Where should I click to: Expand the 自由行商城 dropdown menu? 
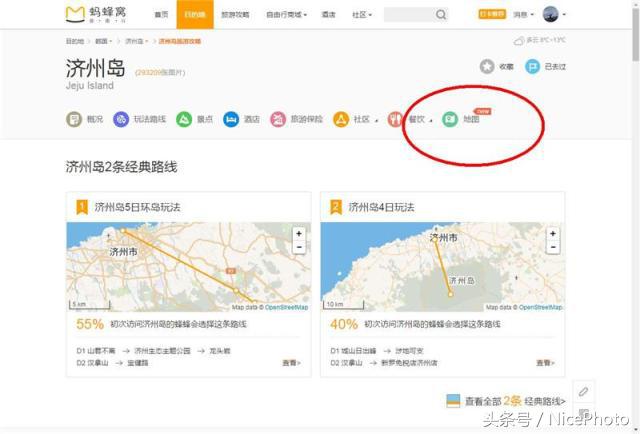(286, 14)
